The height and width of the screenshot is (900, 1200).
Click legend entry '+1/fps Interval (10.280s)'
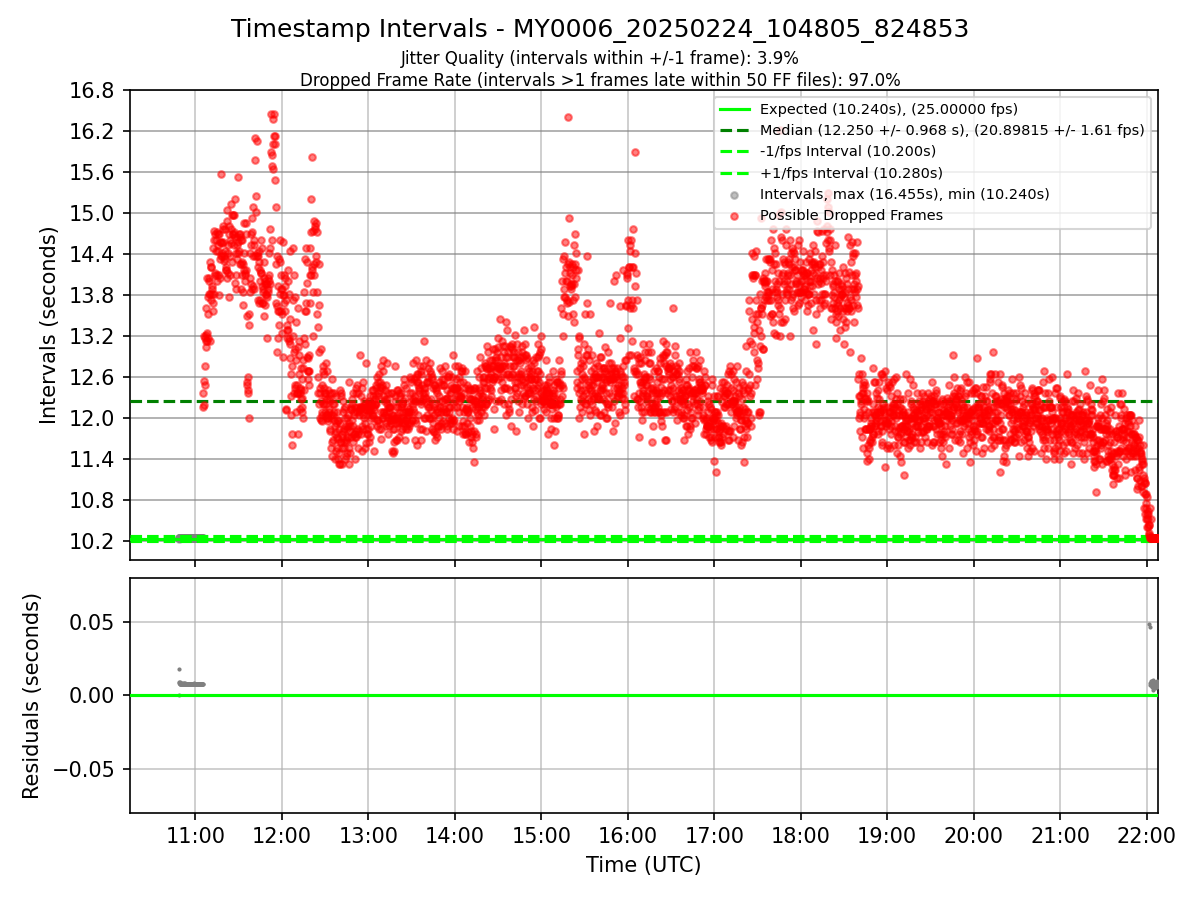[850, 173]
